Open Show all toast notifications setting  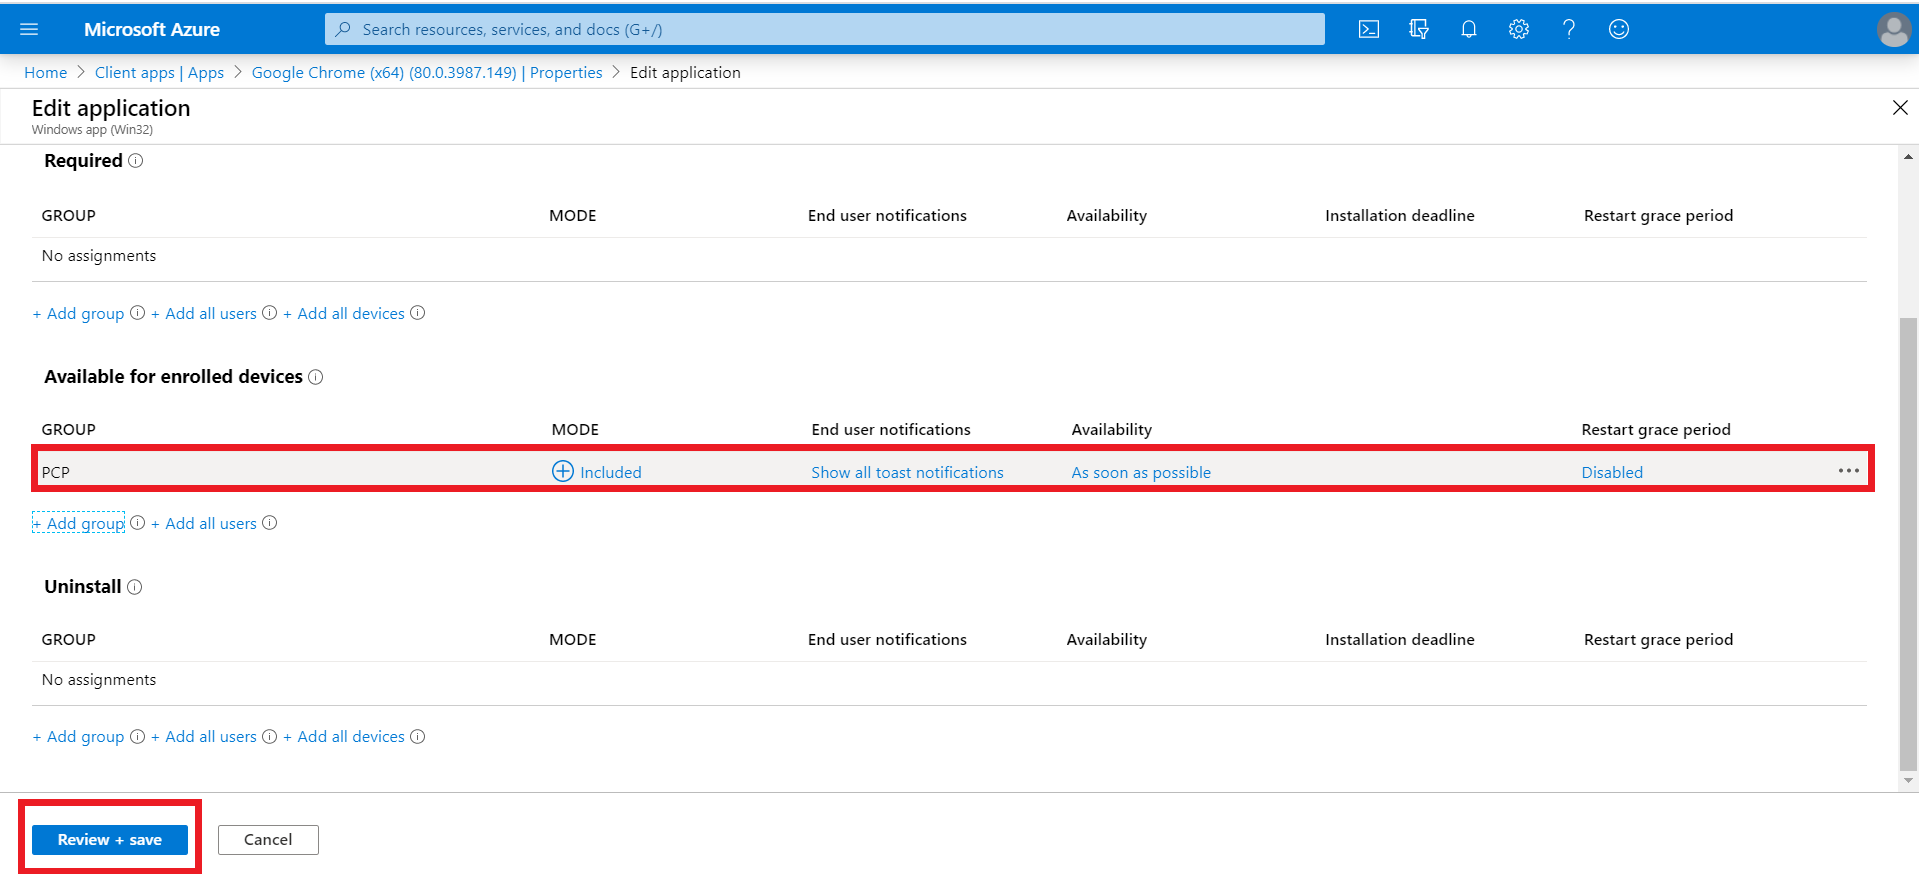(x=907, y=472)
